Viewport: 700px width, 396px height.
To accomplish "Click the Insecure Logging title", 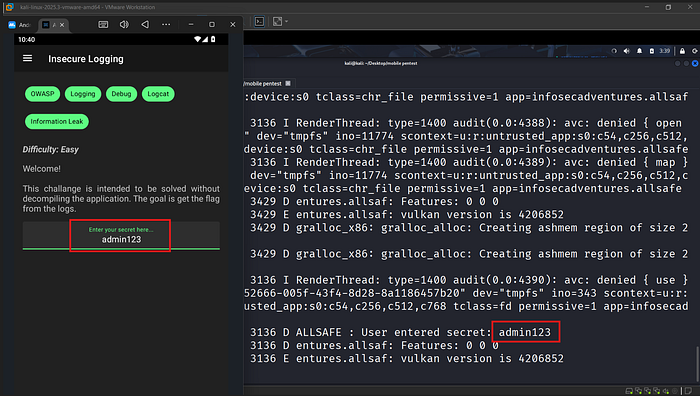I will coord(86,59).
